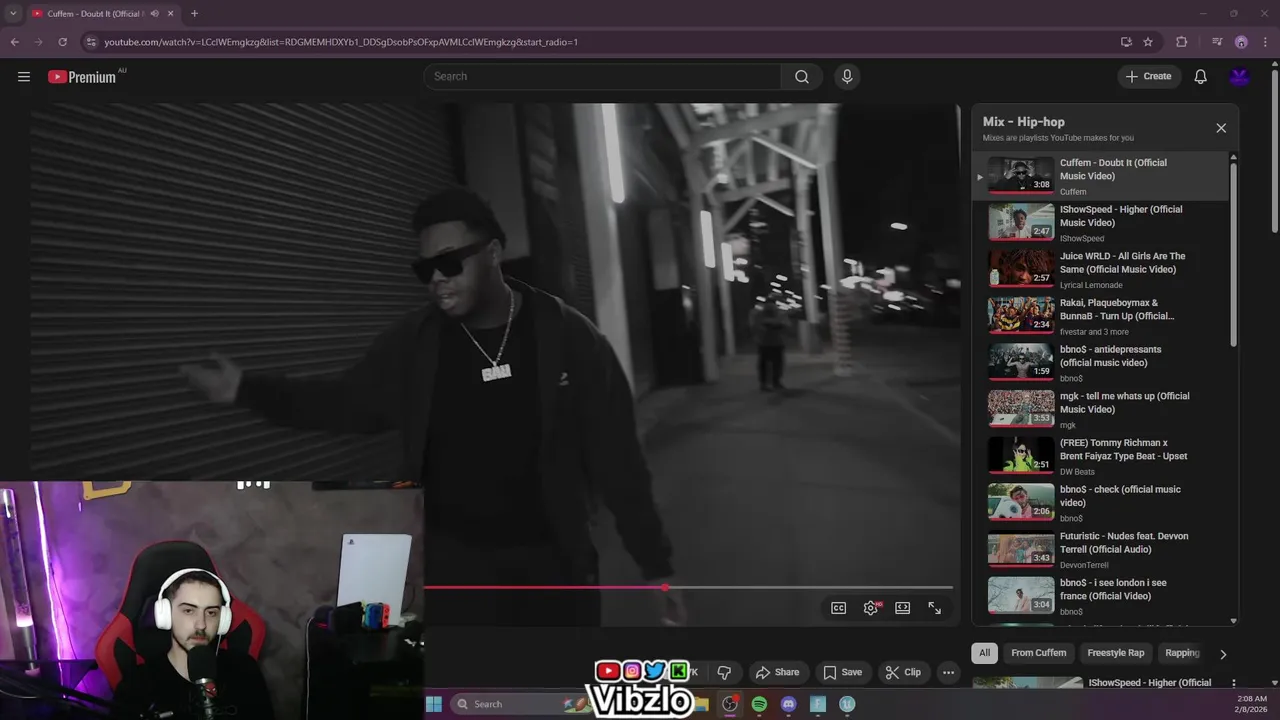This screenshot has width=1280, height=720.
Task: Open Discord from the taskbar
Action: coord(788,704)
